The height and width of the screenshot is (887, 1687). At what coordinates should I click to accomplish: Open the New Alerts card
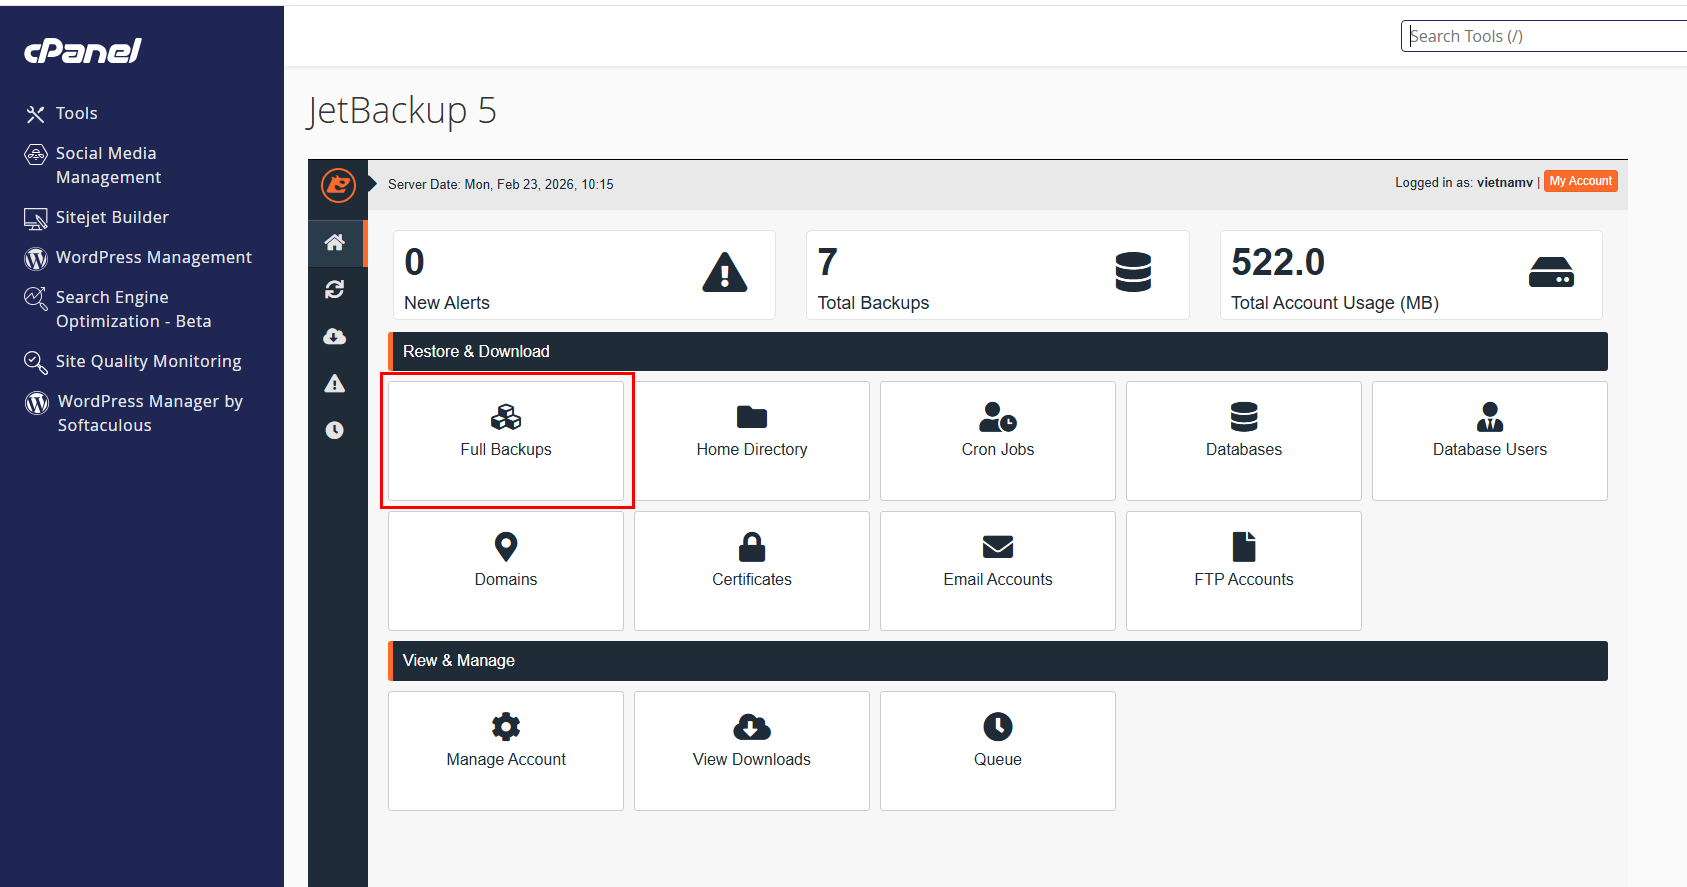584,275
